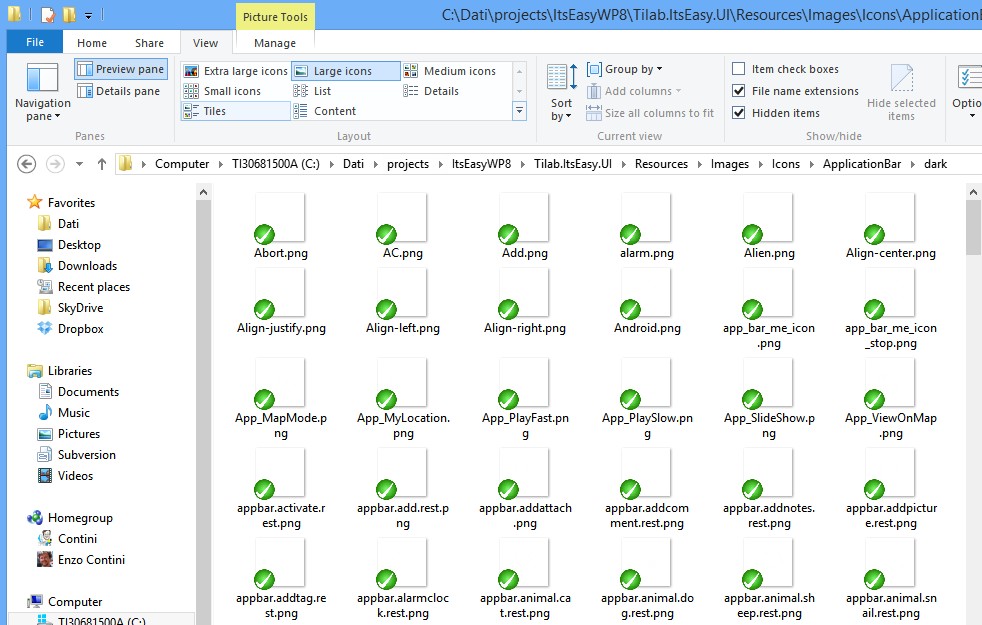This screenshot has height=625, width=982.
Task: Click the Images breadcrumb in address bar
Action: [729, 164]
